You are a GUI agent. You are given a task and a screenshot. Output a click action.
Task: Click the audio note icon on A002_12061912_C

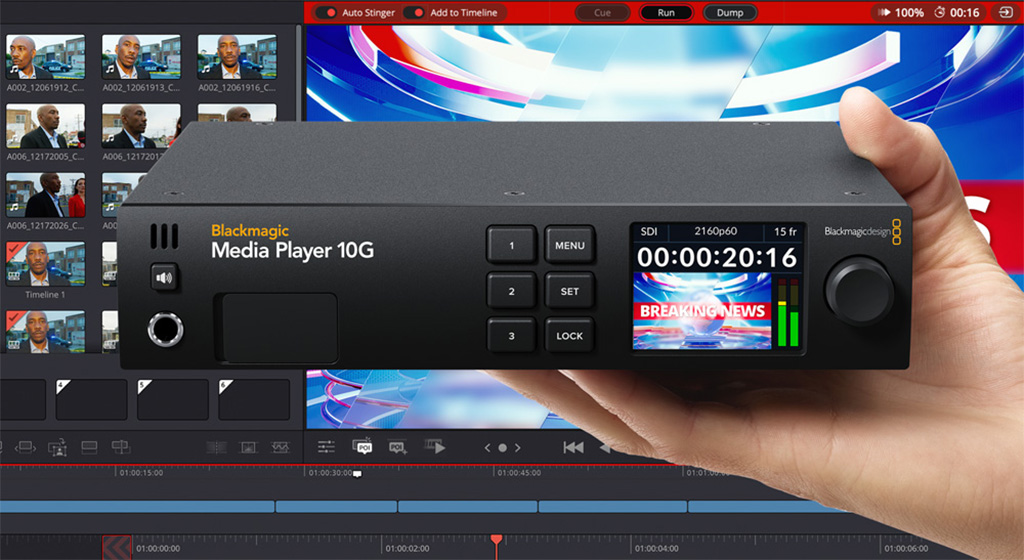coord(14,69)
